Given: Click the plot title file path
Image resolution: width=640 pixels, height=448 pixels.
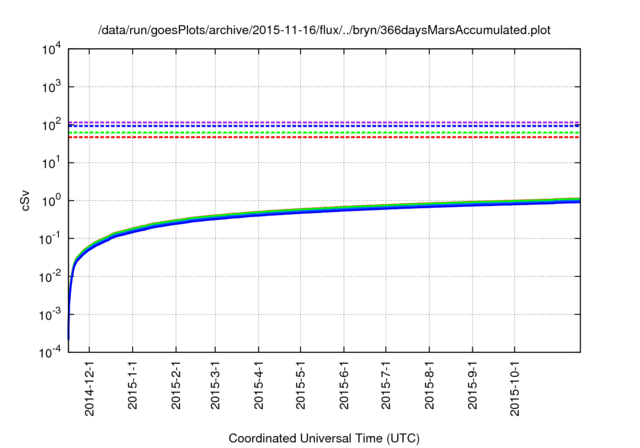Looking at the screenshot, I should 324,30.
